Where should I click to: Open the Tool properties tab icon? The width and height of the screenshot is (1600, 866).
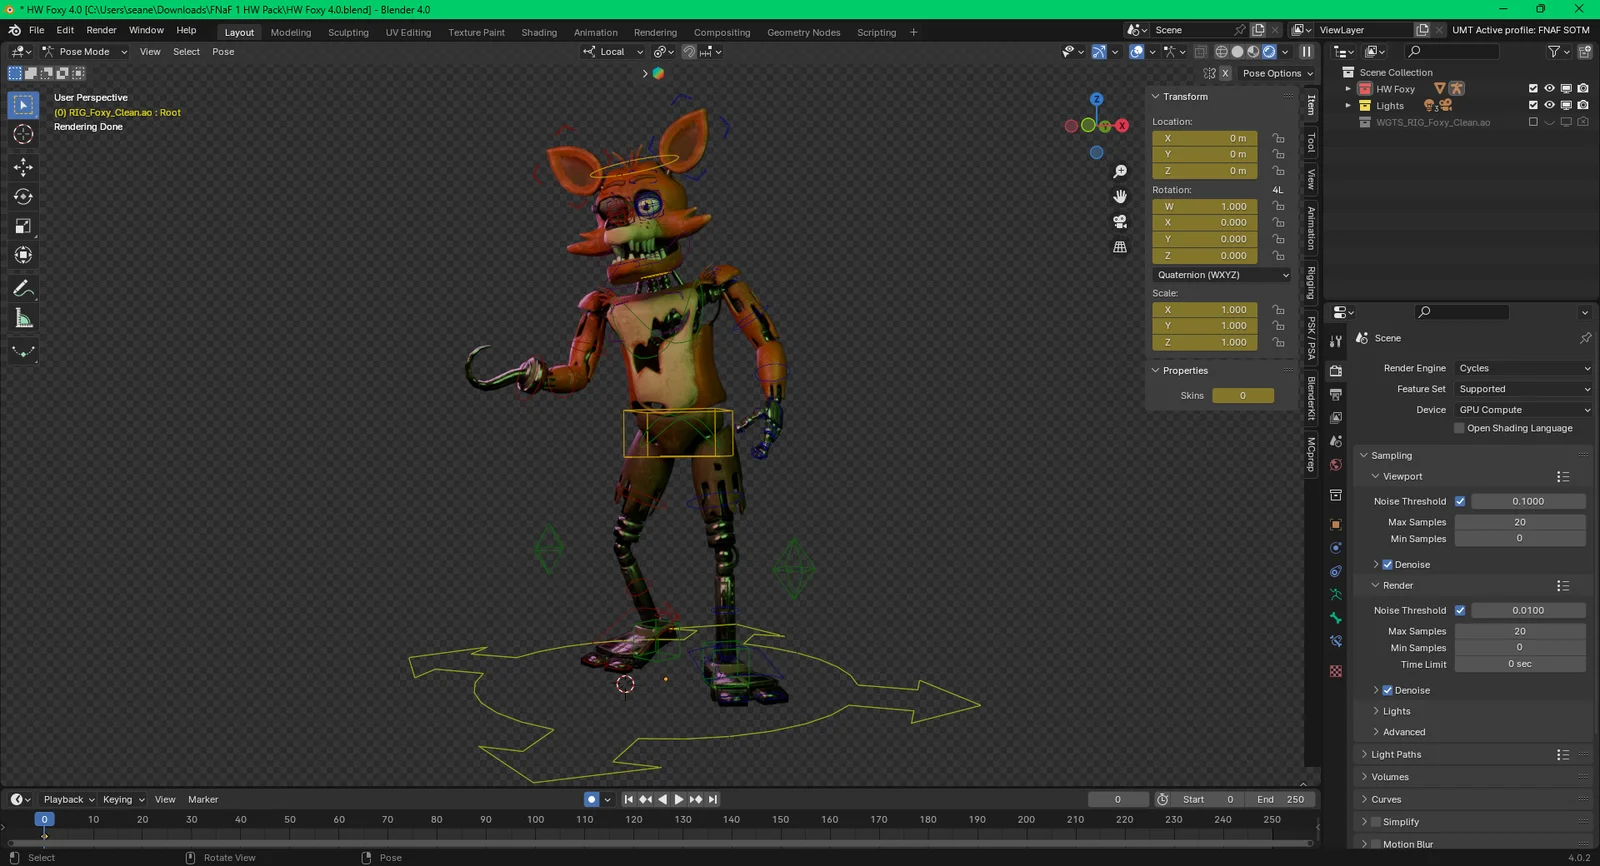pos(1336,341)
